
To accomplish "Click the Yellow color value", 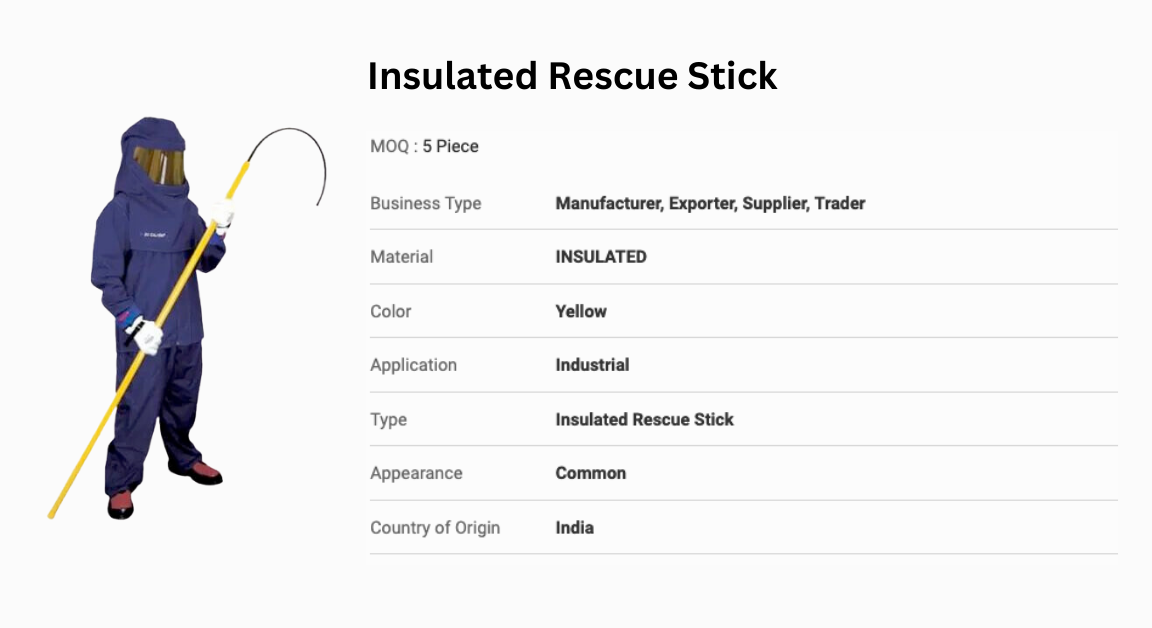I will [581, 311].
